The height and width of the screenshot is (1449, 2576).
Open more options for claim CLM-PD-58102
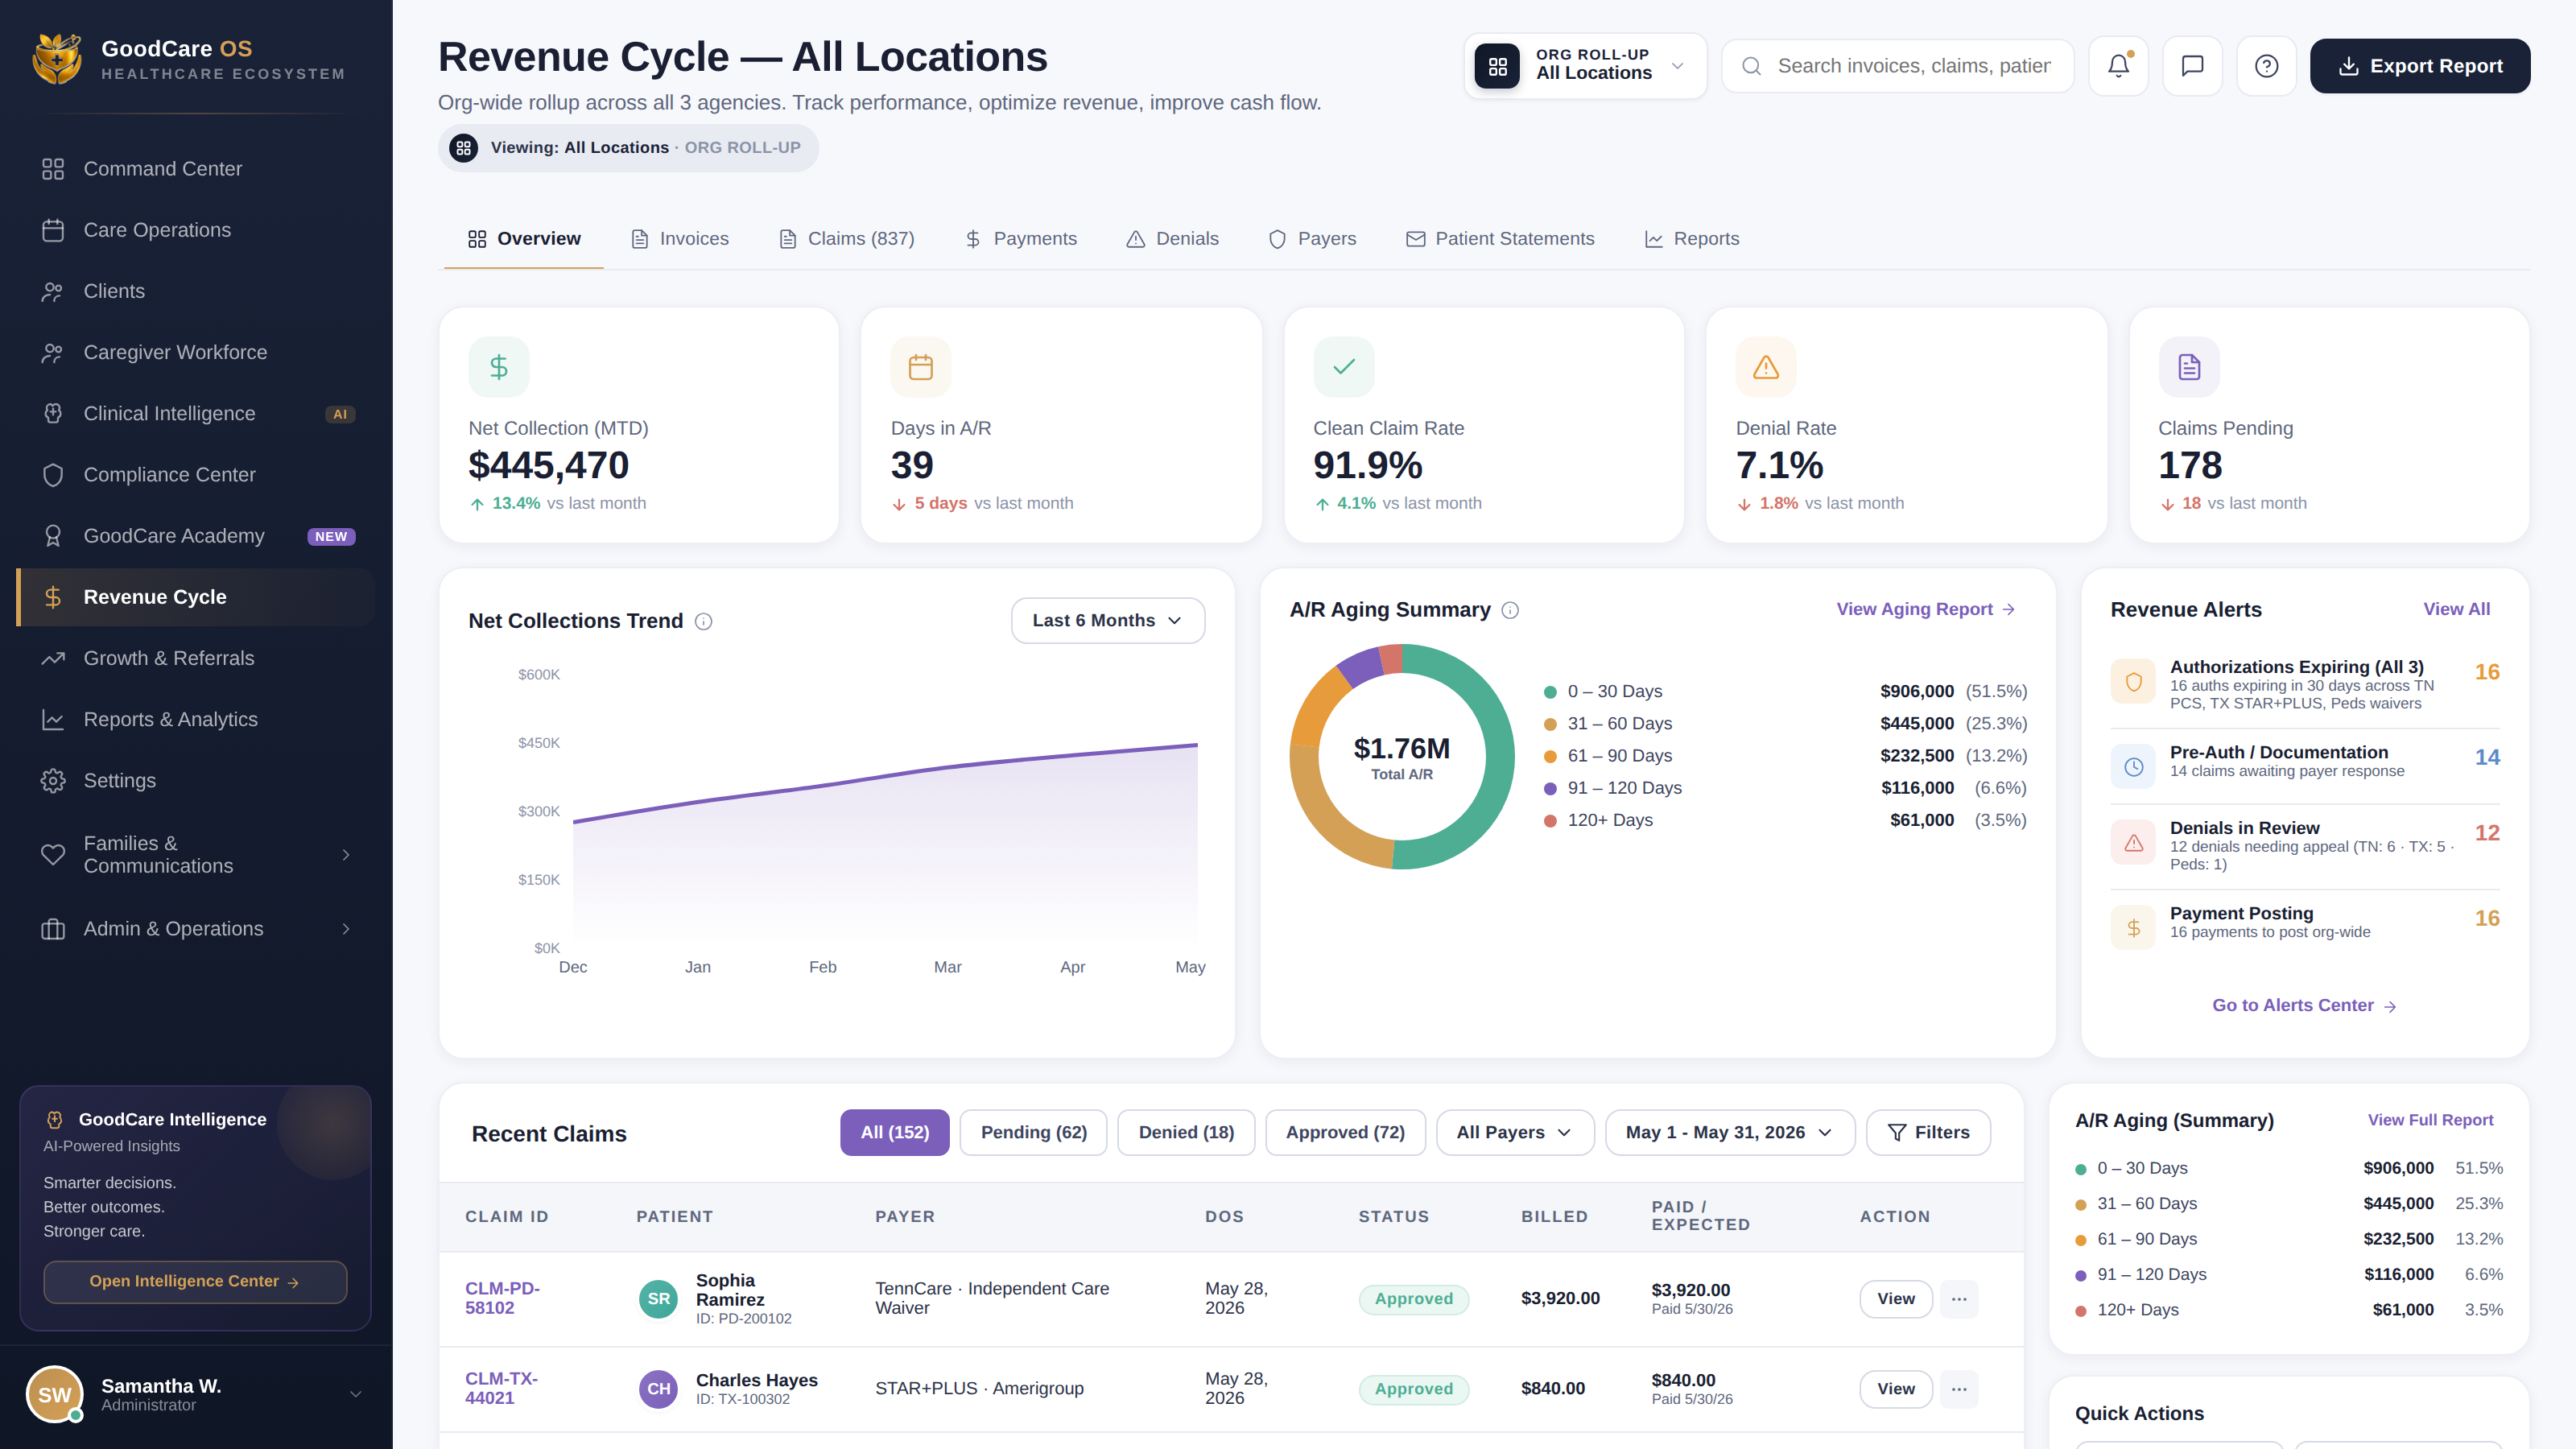1959,1299
